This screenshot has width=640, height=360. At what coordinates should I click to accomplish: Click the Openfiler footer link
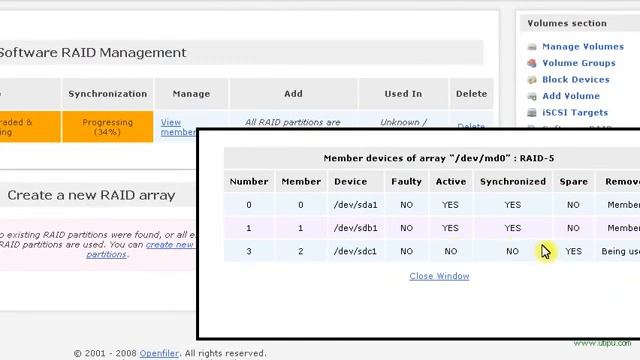pos(159,353)
